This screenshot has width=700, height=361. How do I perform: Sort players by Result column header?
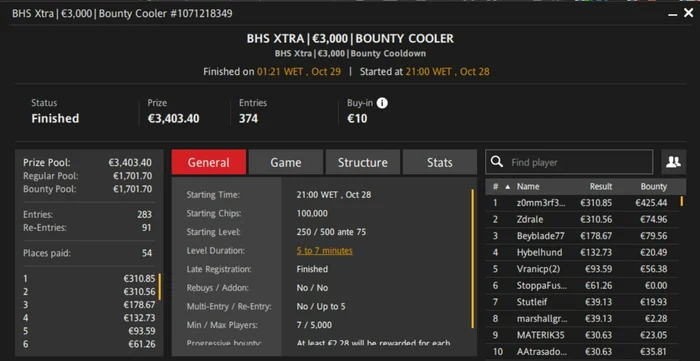click(x=601, y=187)
